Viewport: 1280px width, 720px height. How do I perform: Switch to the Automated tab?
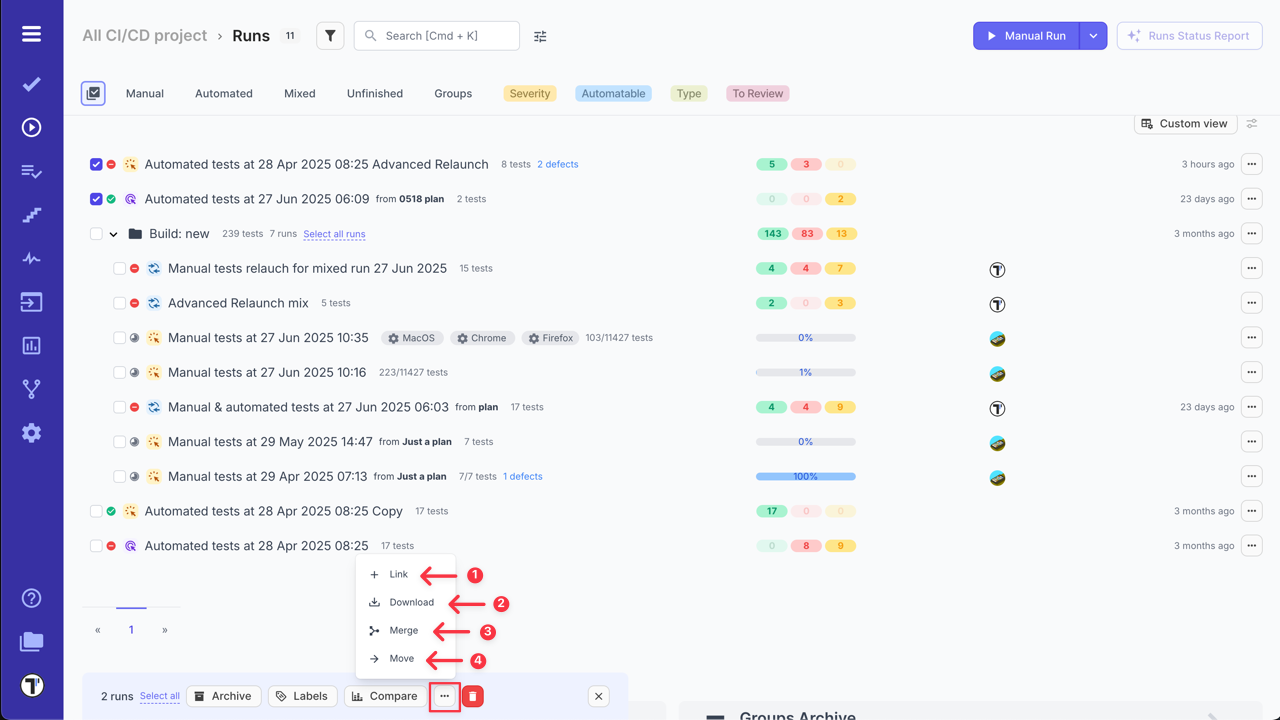pos(223,93)
